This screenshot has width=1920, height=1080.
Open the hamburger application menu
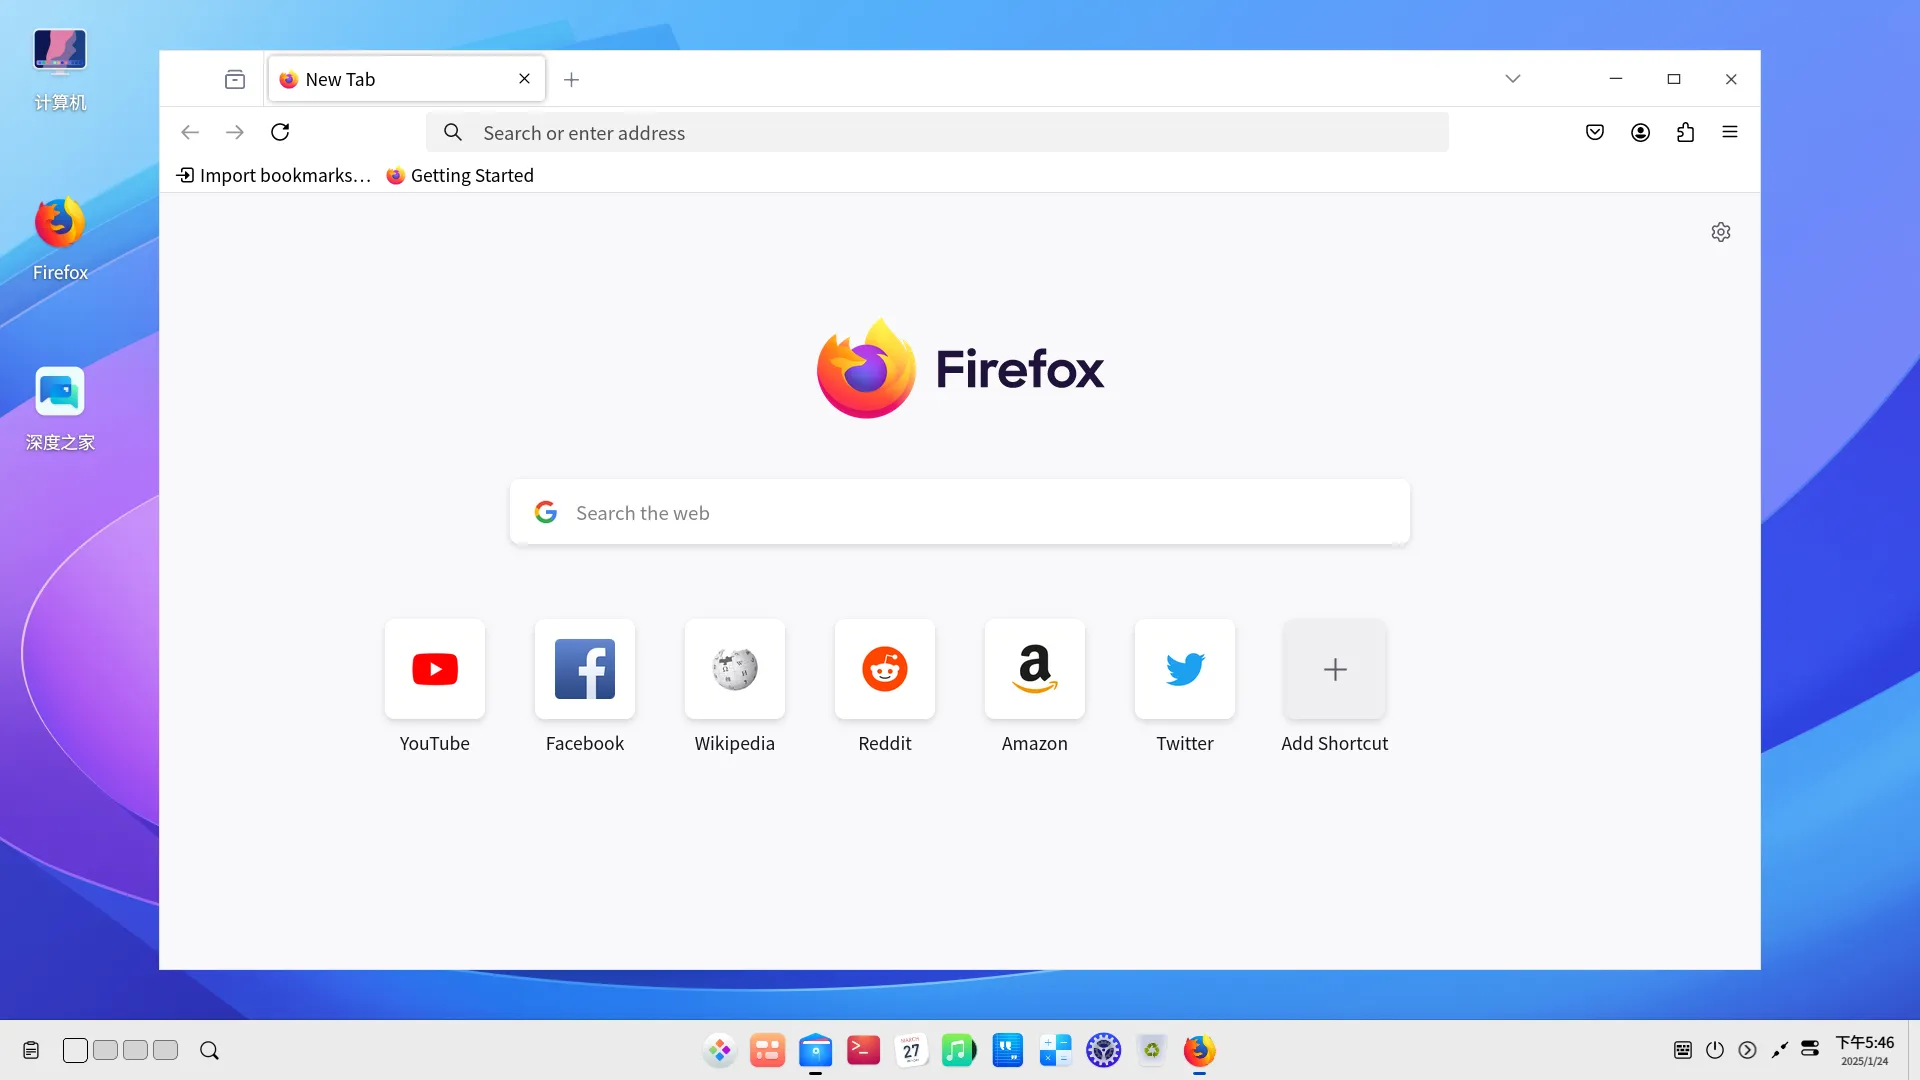[x=1730, y=132]
